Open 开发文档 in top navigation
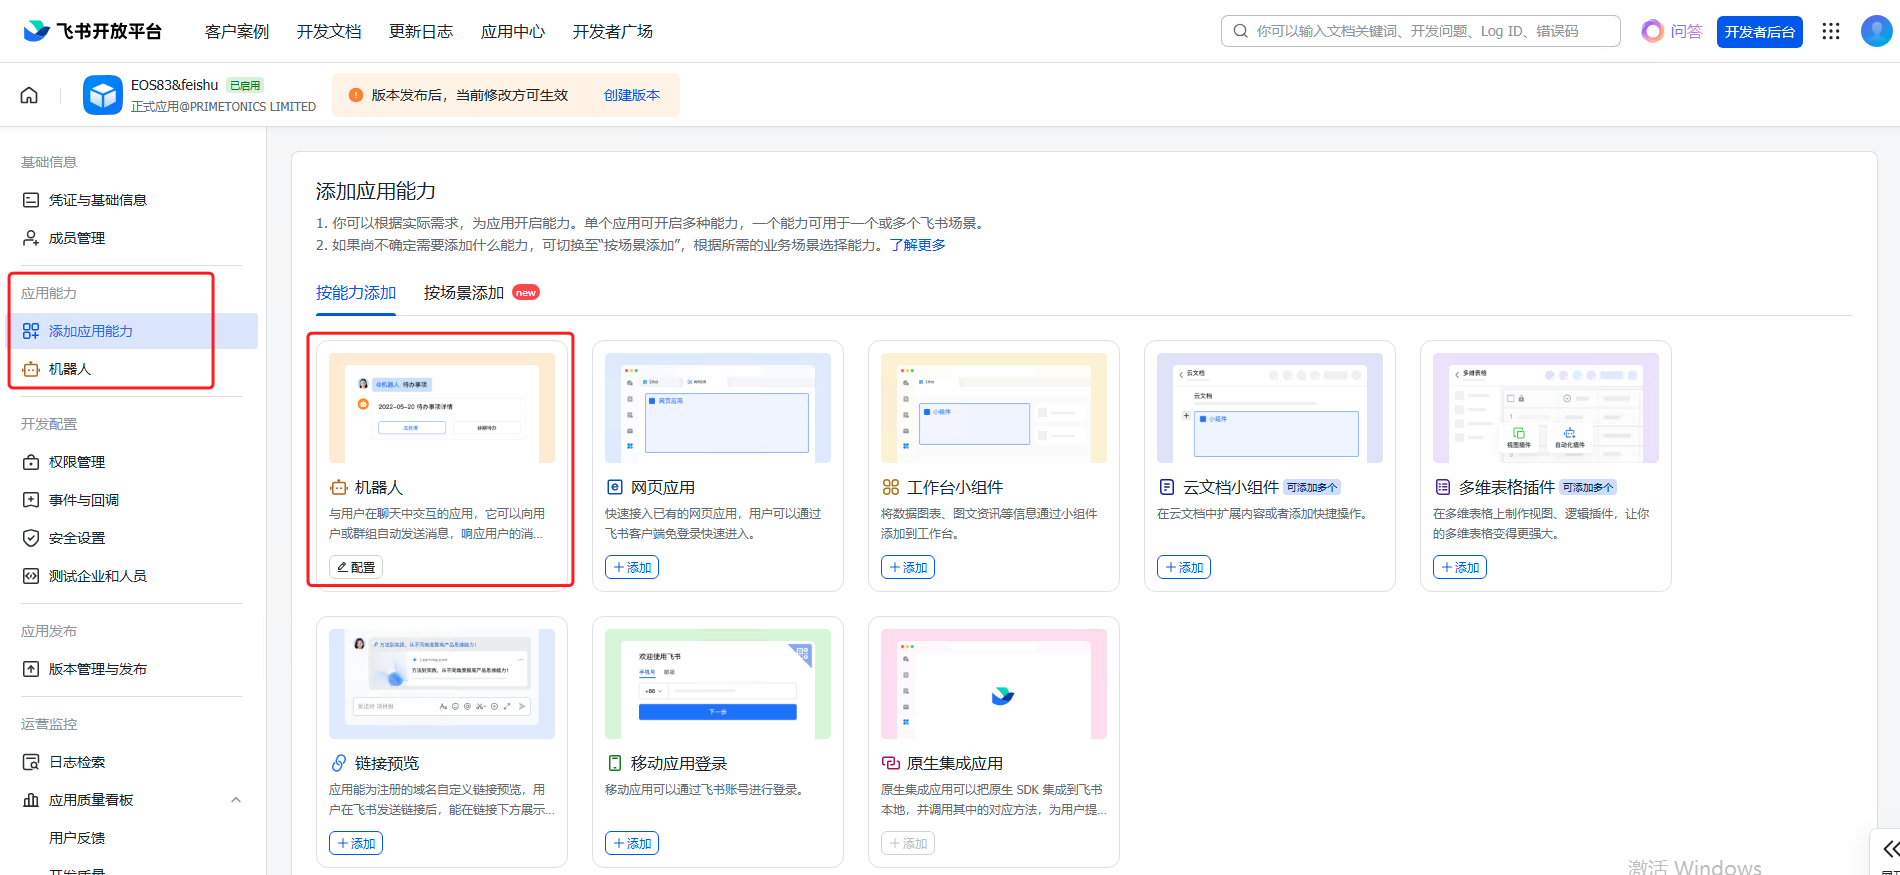Viewport: 1900px width, 875px height. (x=329, y=31)
